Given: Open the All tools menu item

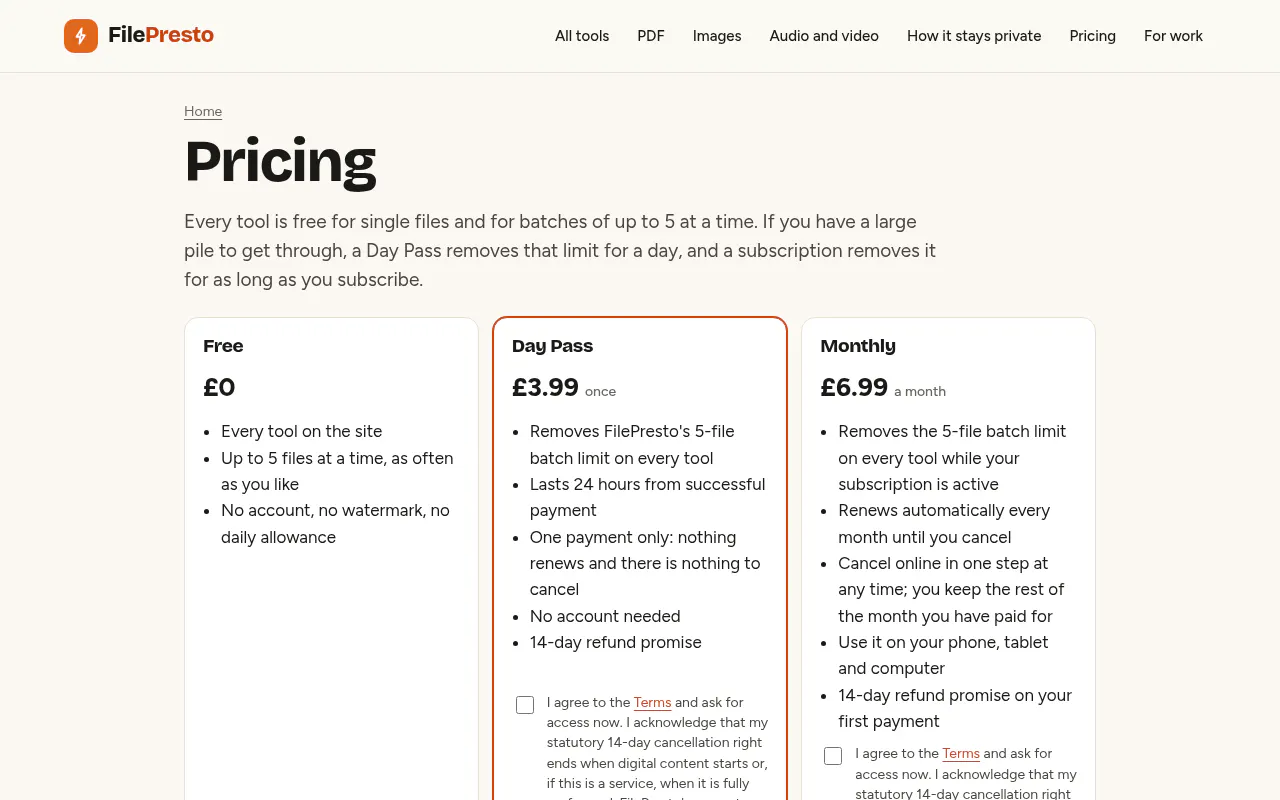Looking at the screenshot, I should point(582,36).
